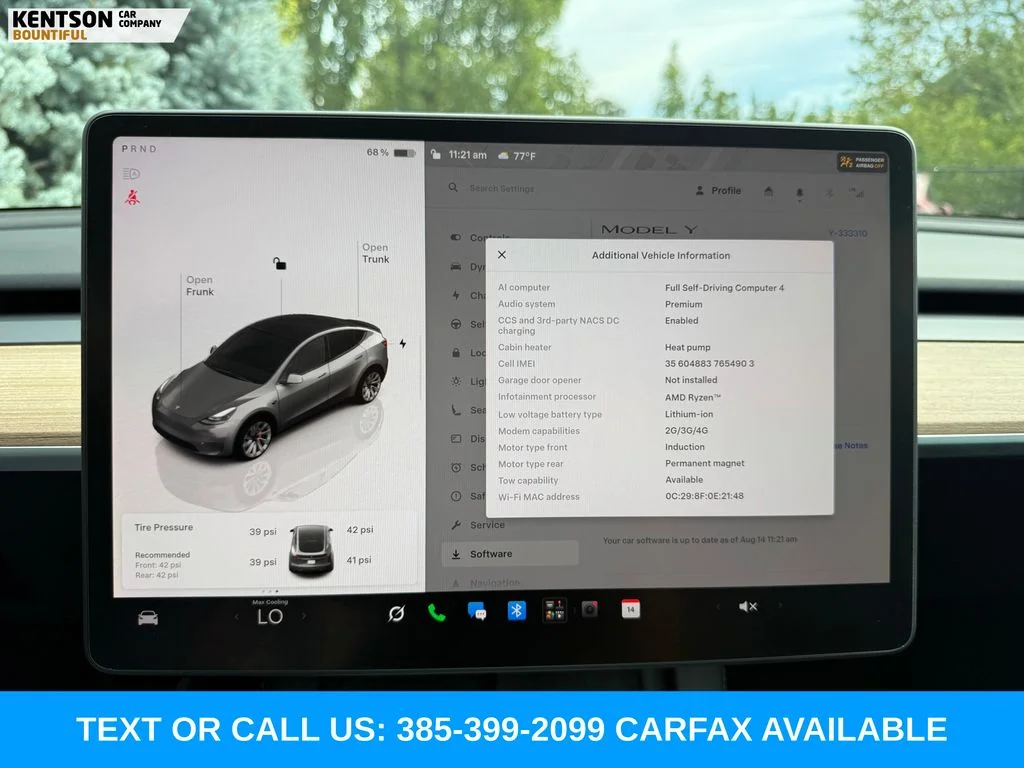Decrease volume with the left arrow
This screenshot has height=768, width=1024.
point(718,607)
